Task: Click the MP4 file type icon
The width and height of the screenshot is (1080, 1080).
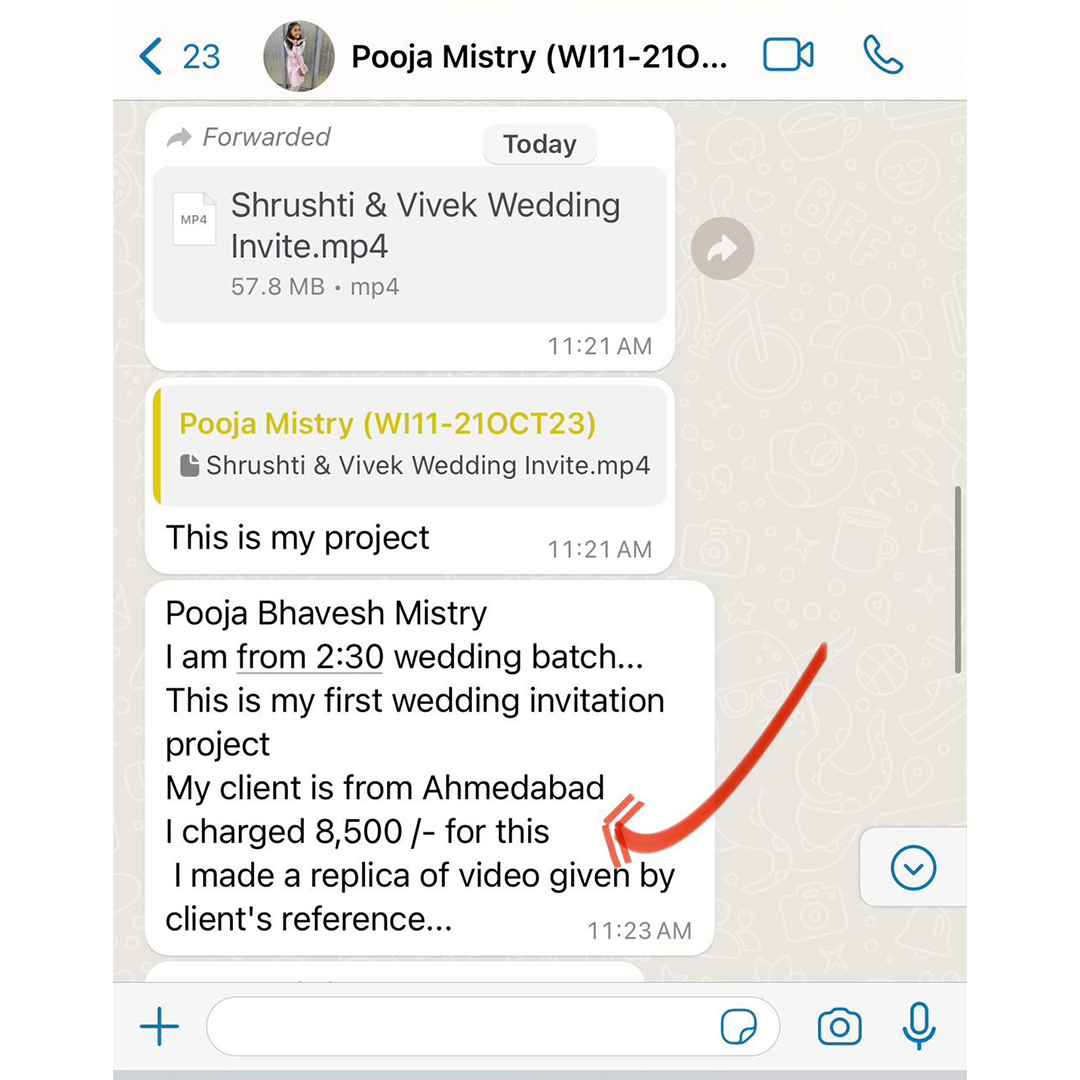Action: pyautogui.click(x=194, y=218)
